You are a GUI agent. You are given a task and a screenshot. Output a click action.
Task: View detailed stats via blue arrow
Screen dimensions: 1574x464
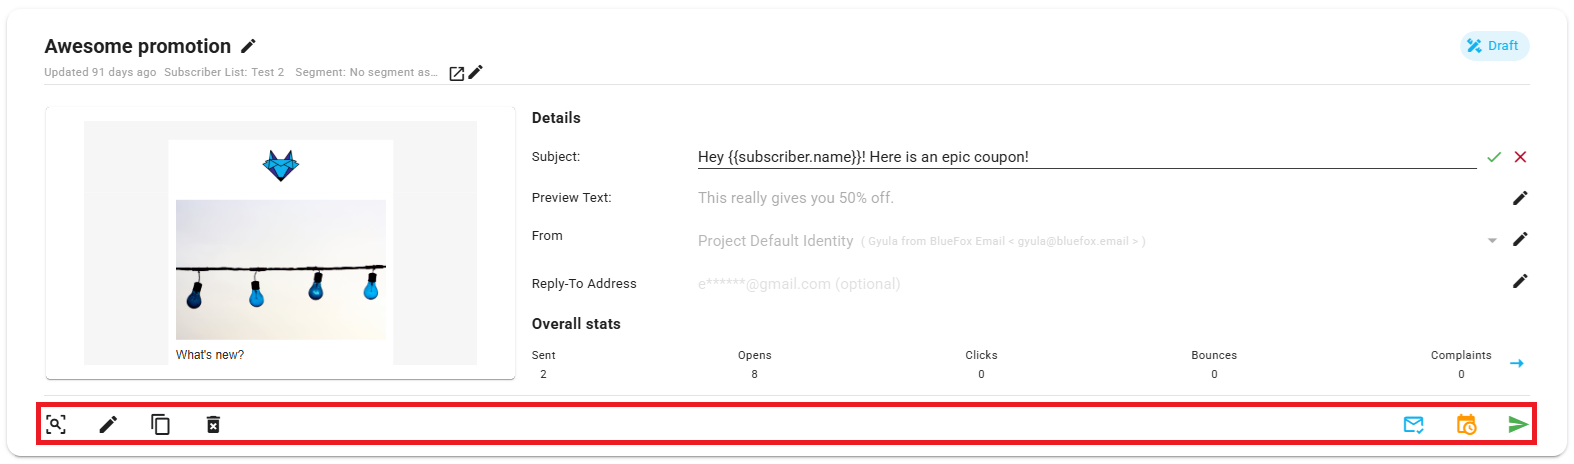(x=1516, y=363)
